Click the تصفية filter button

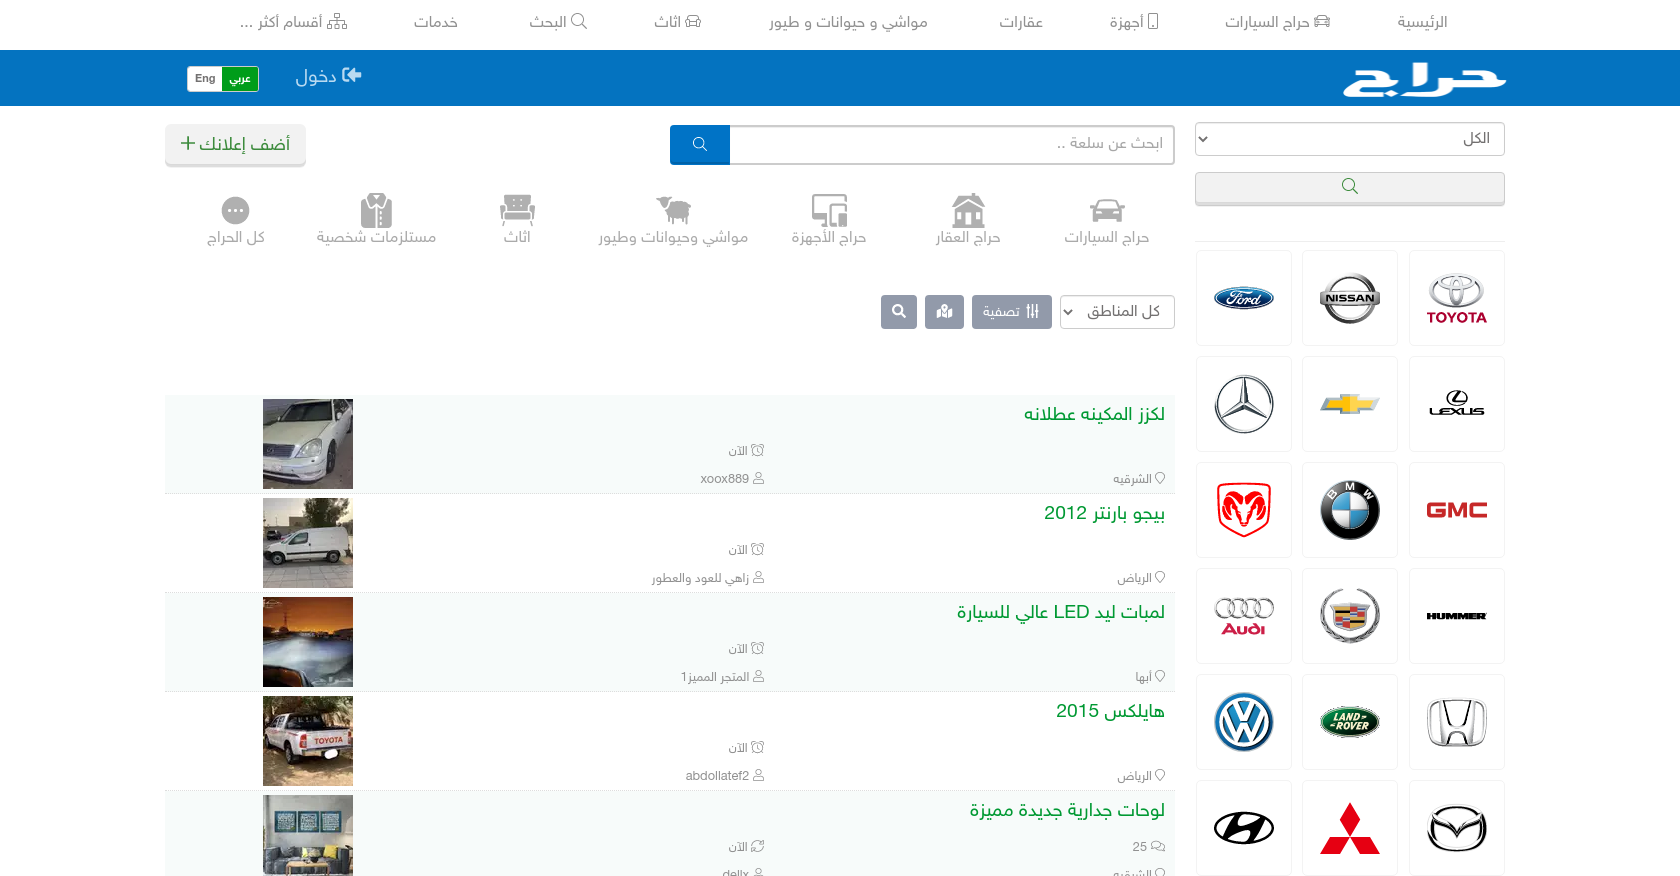pyautogui.click(x=1011, y=312)
